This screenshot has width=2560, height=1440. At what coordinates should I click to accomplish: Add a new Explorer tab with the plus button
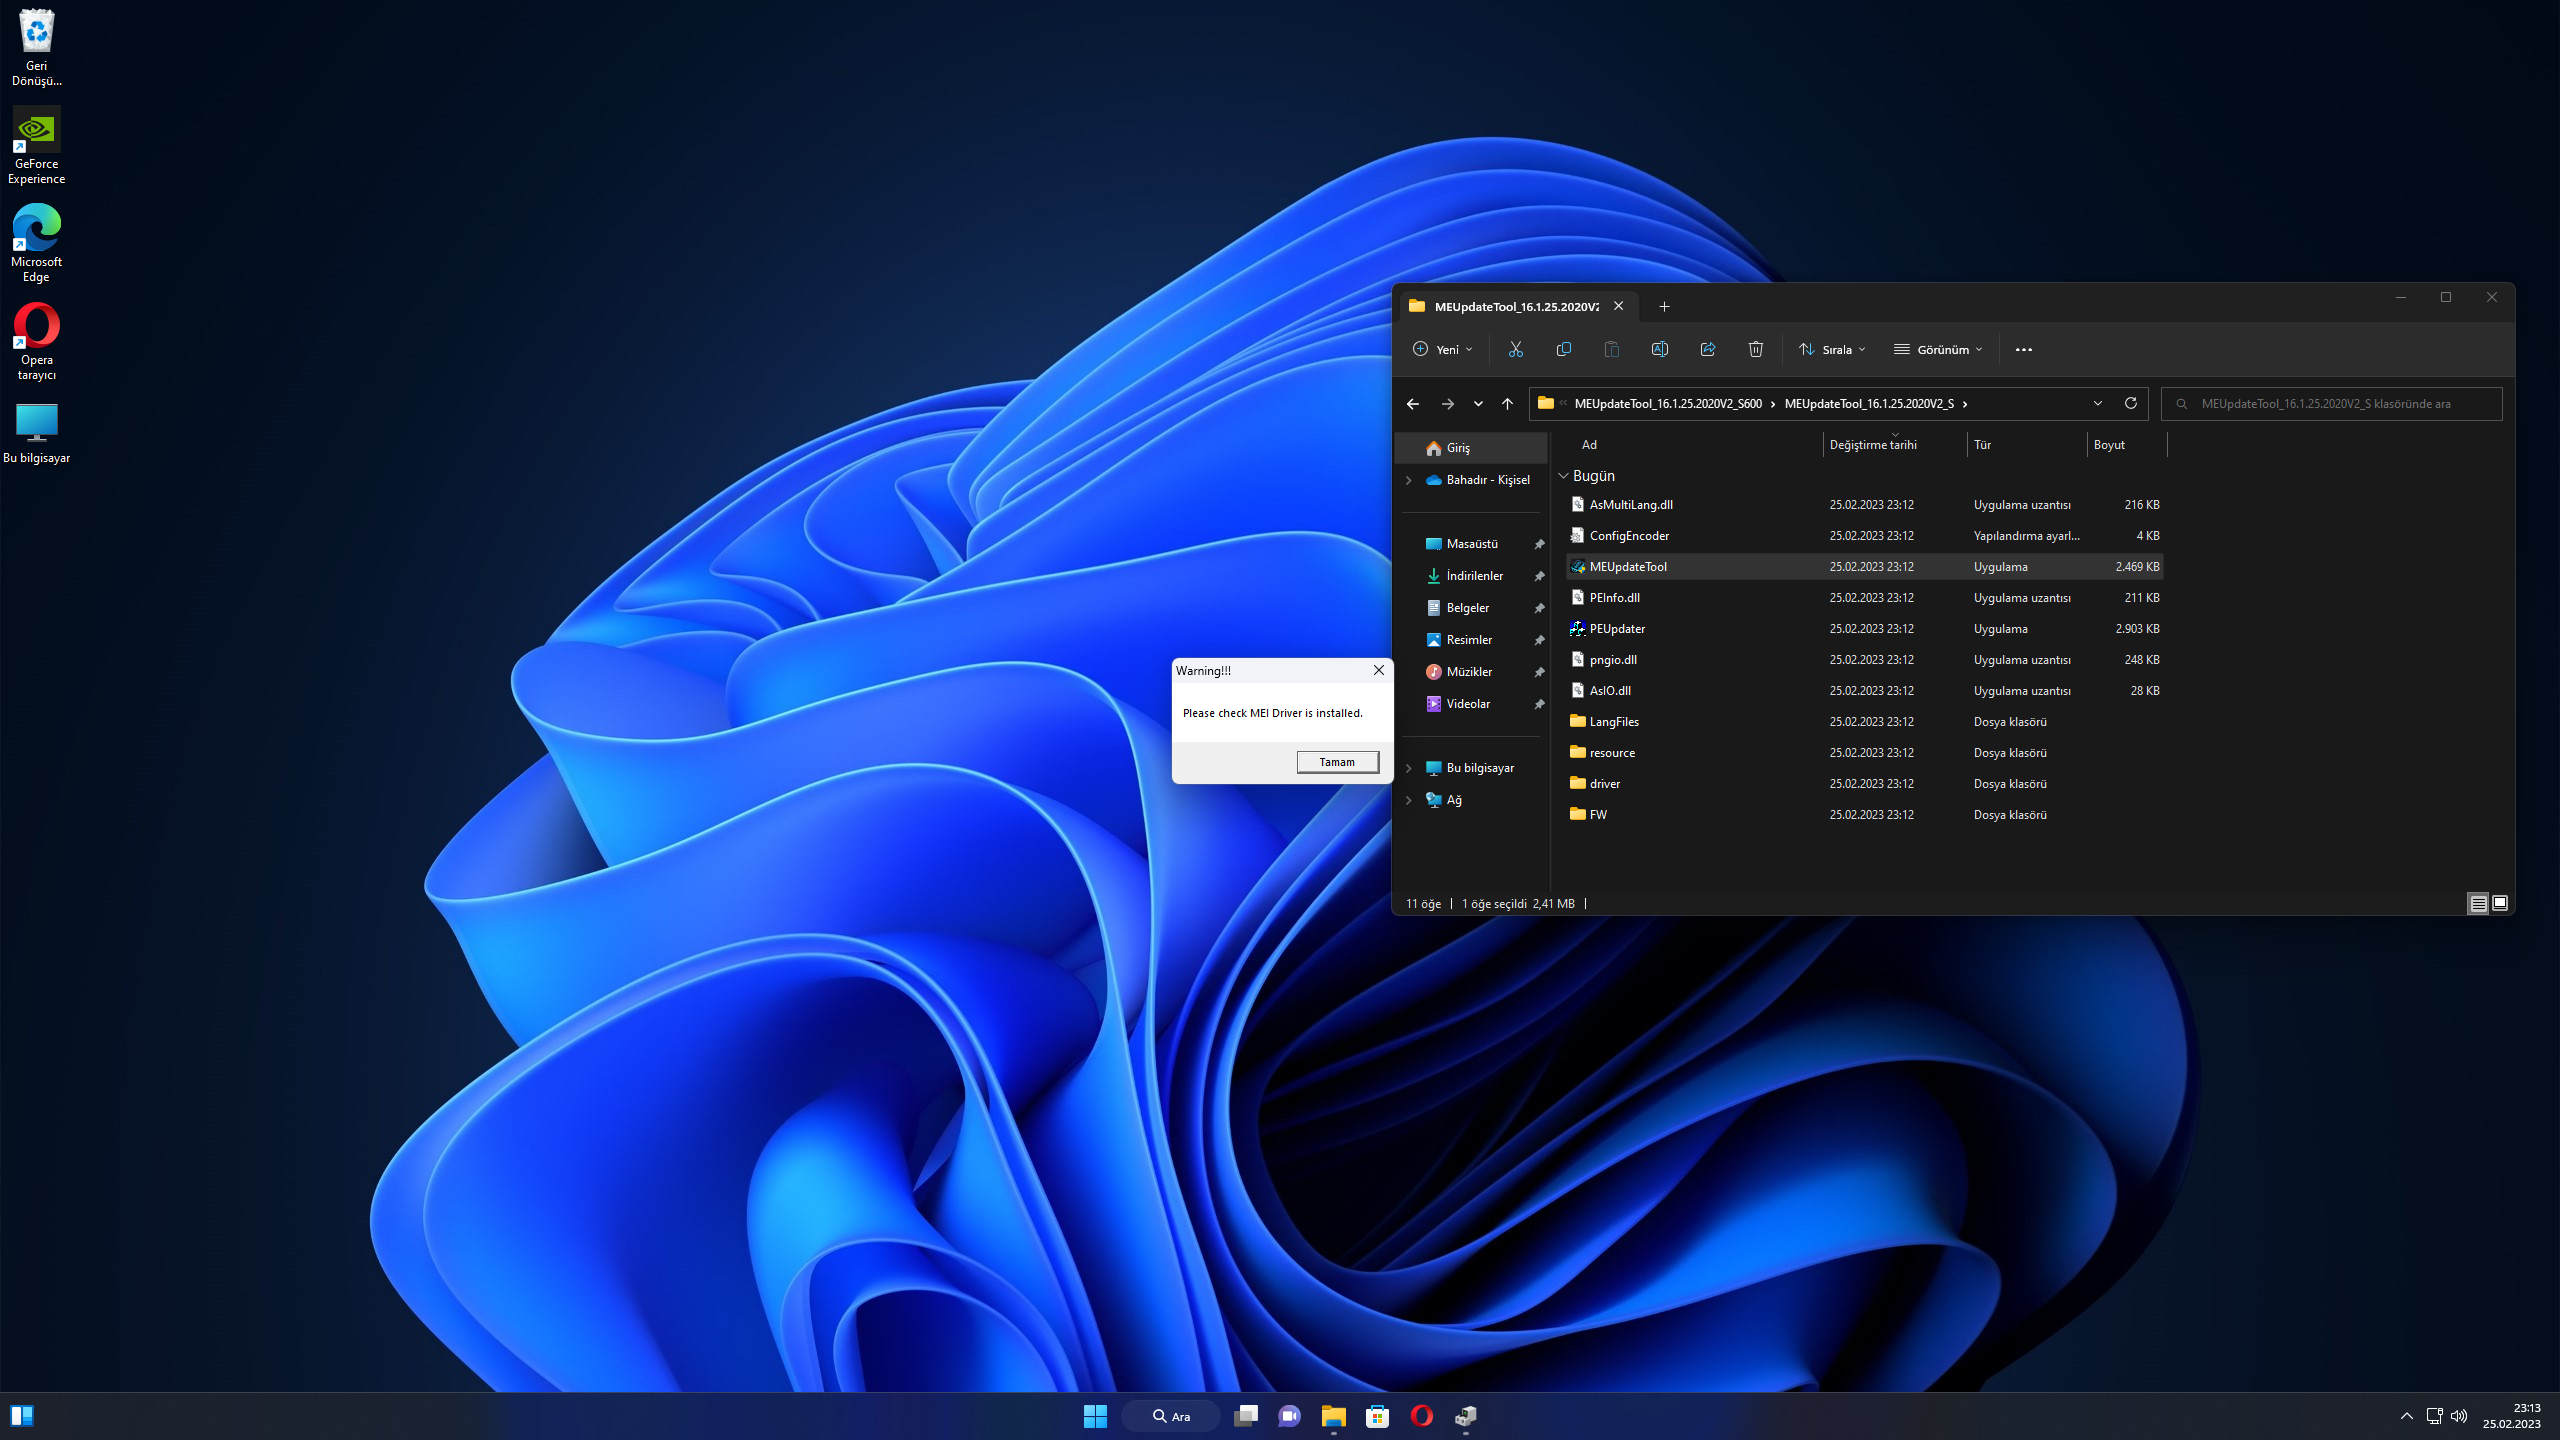[1664, 306]
